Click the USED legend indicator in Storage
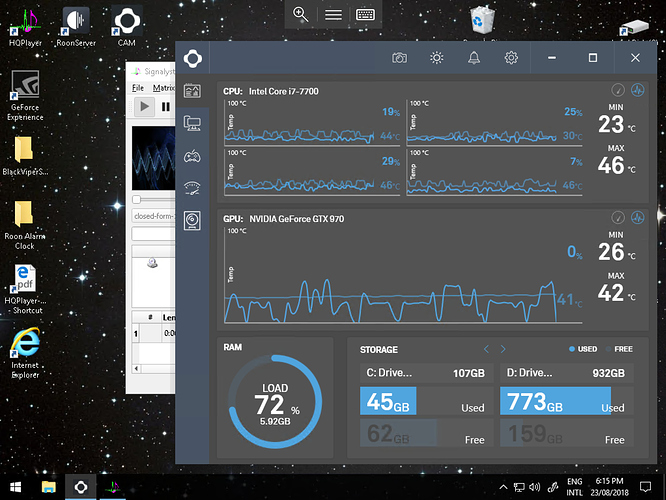This screenshot has height=500, width=666. tap(583, 349)
